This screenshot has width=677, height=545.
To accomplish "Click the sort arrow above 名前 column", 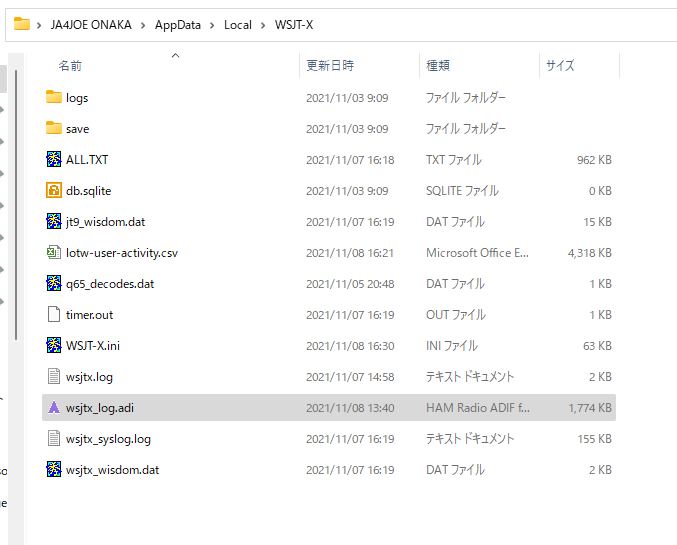I will 175,55.
